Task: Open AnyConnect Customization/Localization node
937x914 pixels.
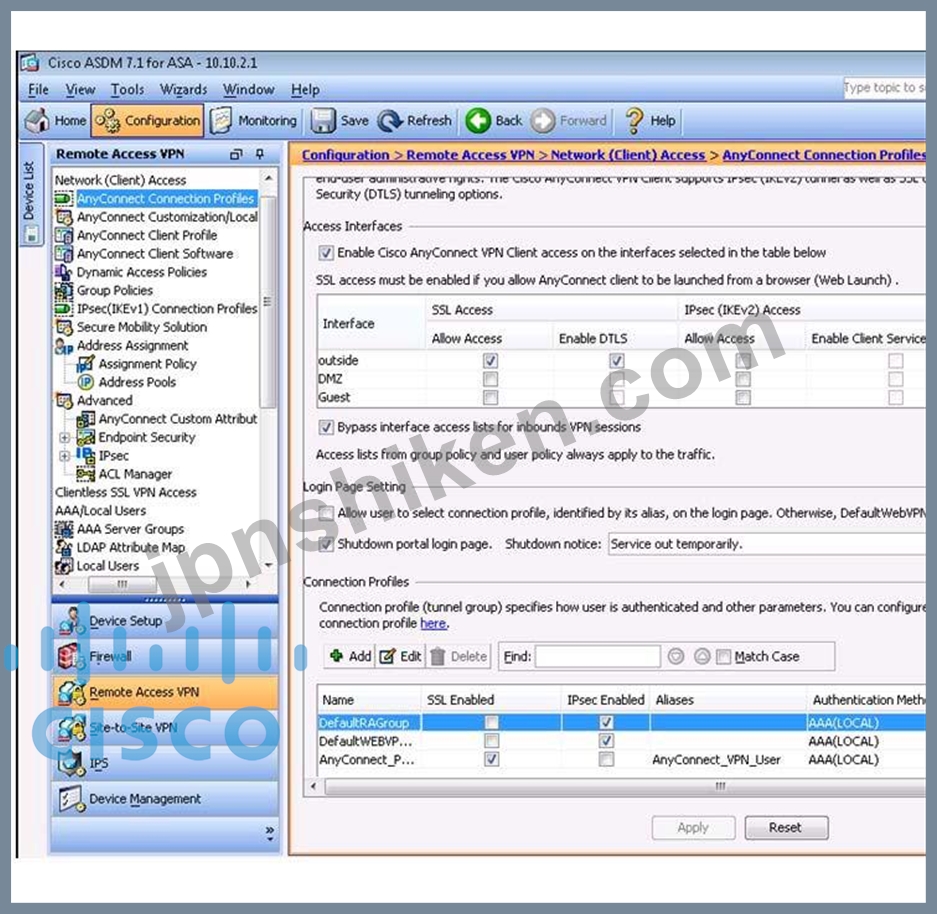Action: pos(167,217)
